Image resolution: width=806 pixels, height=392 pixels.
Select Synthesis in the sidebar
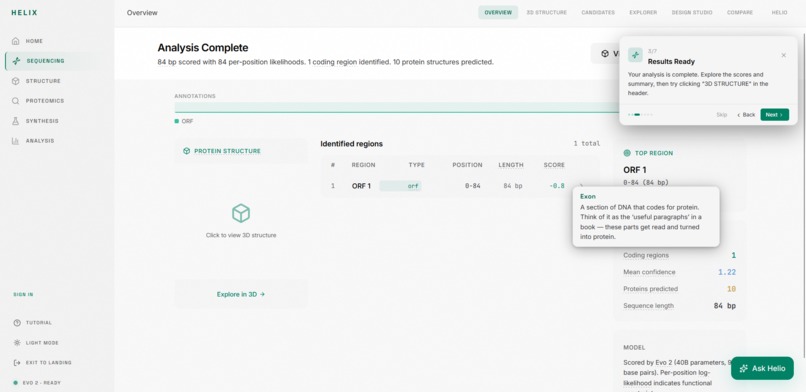[x=42, y=121]
